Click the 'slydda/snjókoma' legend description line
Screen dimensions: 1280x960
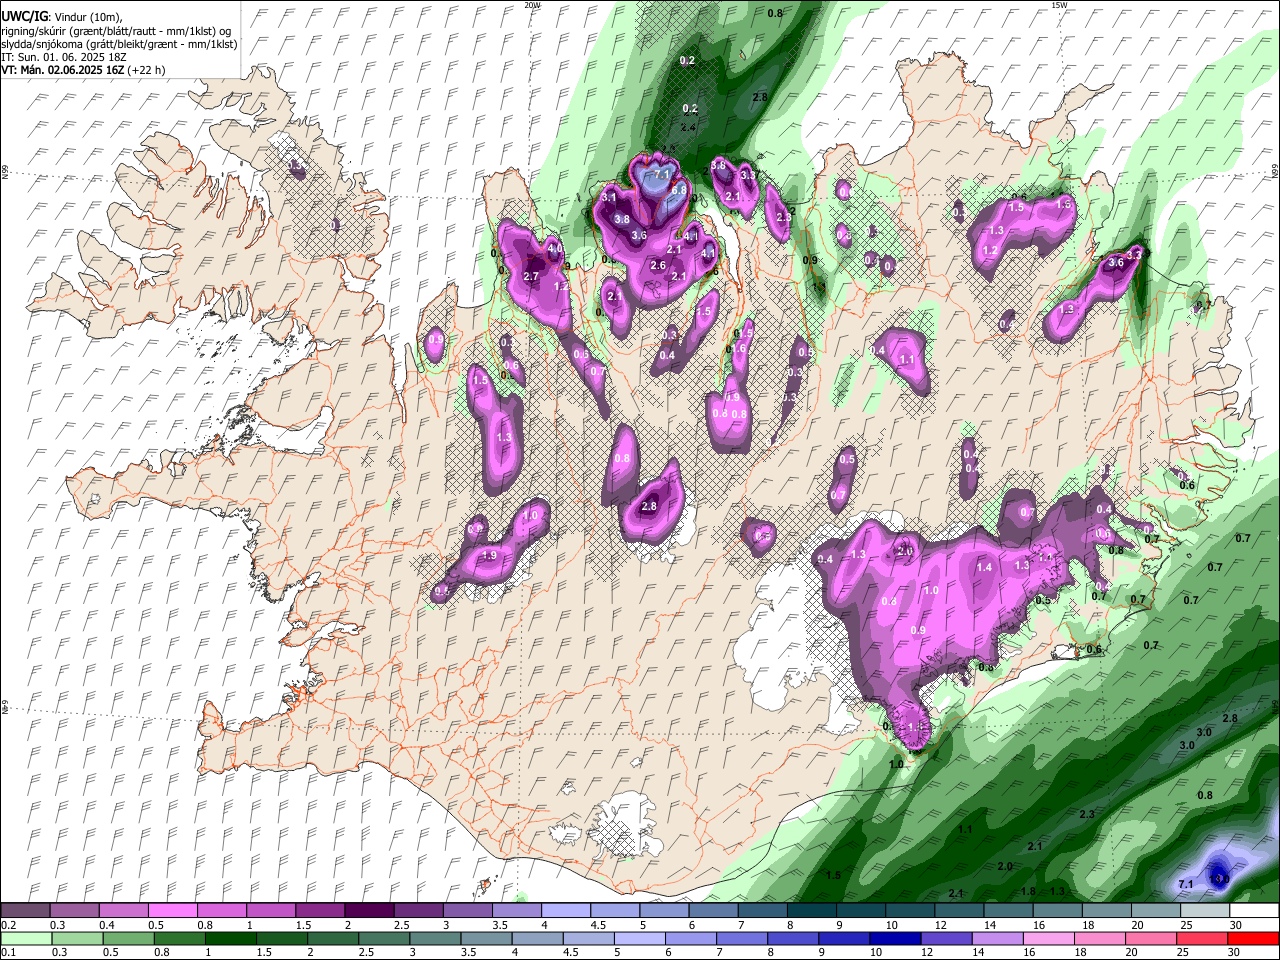click(x=120, y=44)
